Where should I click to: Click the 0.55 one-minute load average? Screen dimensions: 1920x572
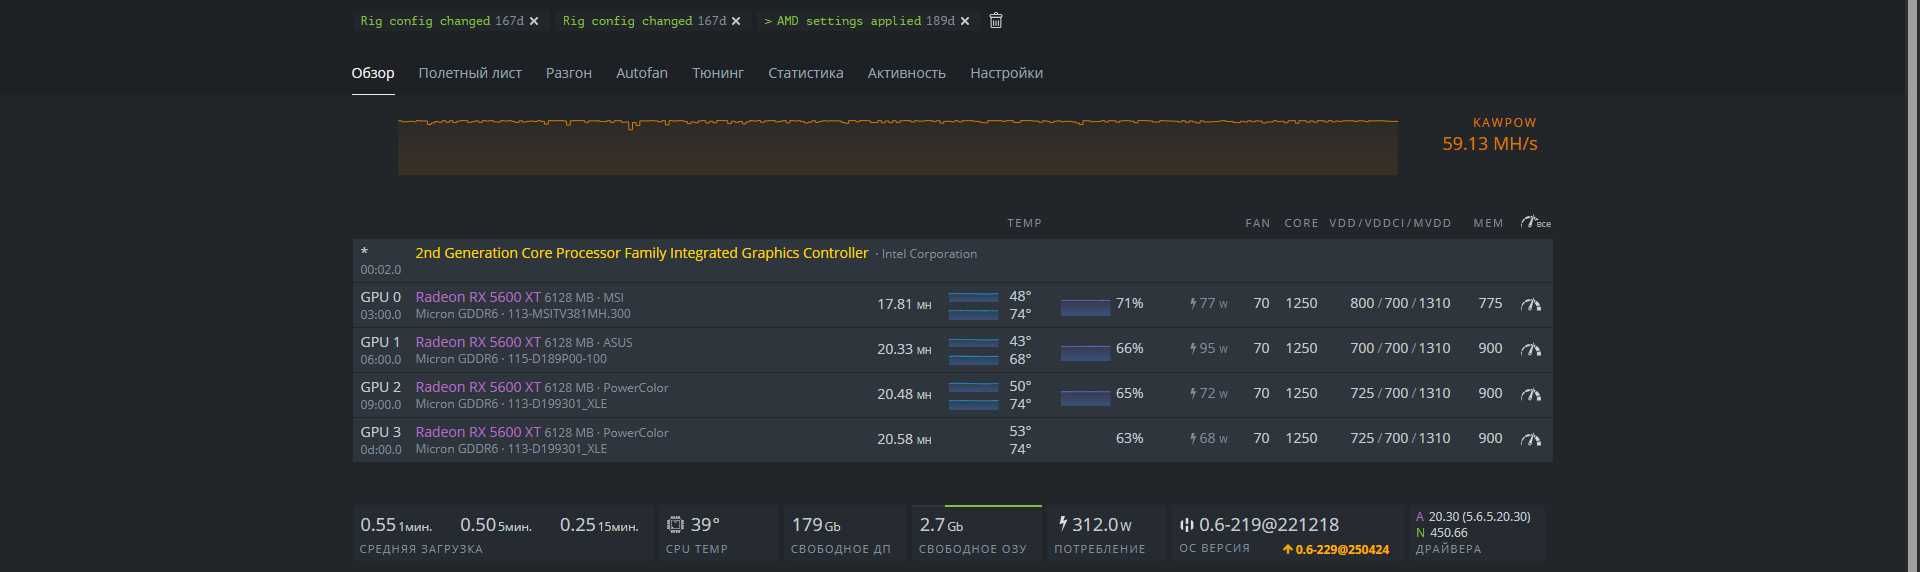pos(396,524)
